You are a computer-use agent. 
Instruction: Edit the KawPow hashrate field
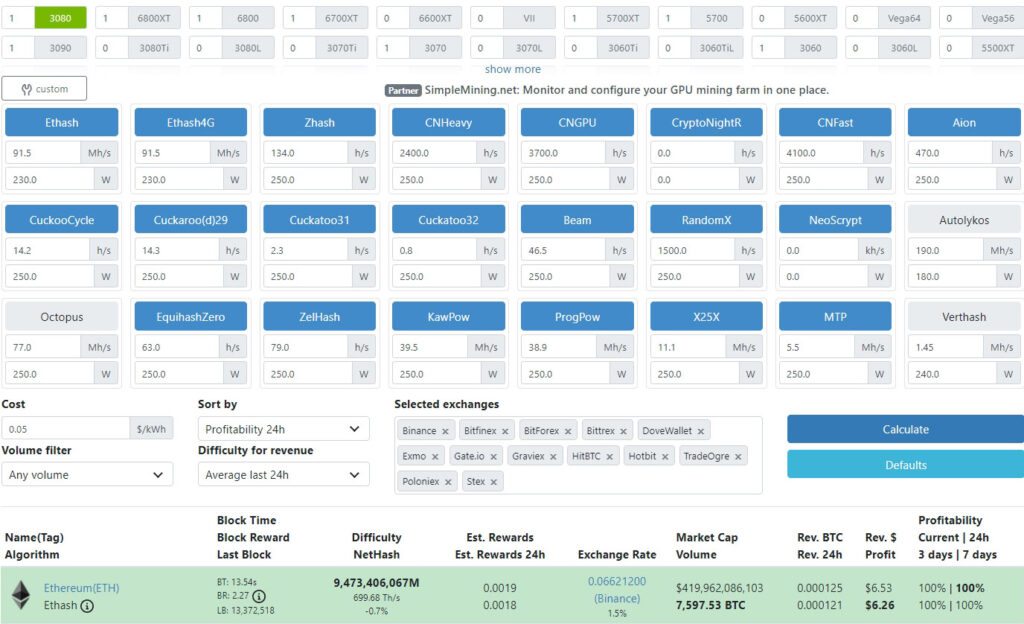(429, 347)
